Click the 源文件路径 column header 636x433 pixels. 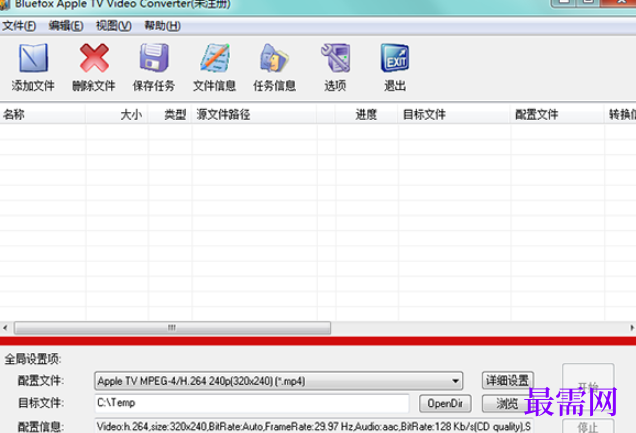[254, 114]
